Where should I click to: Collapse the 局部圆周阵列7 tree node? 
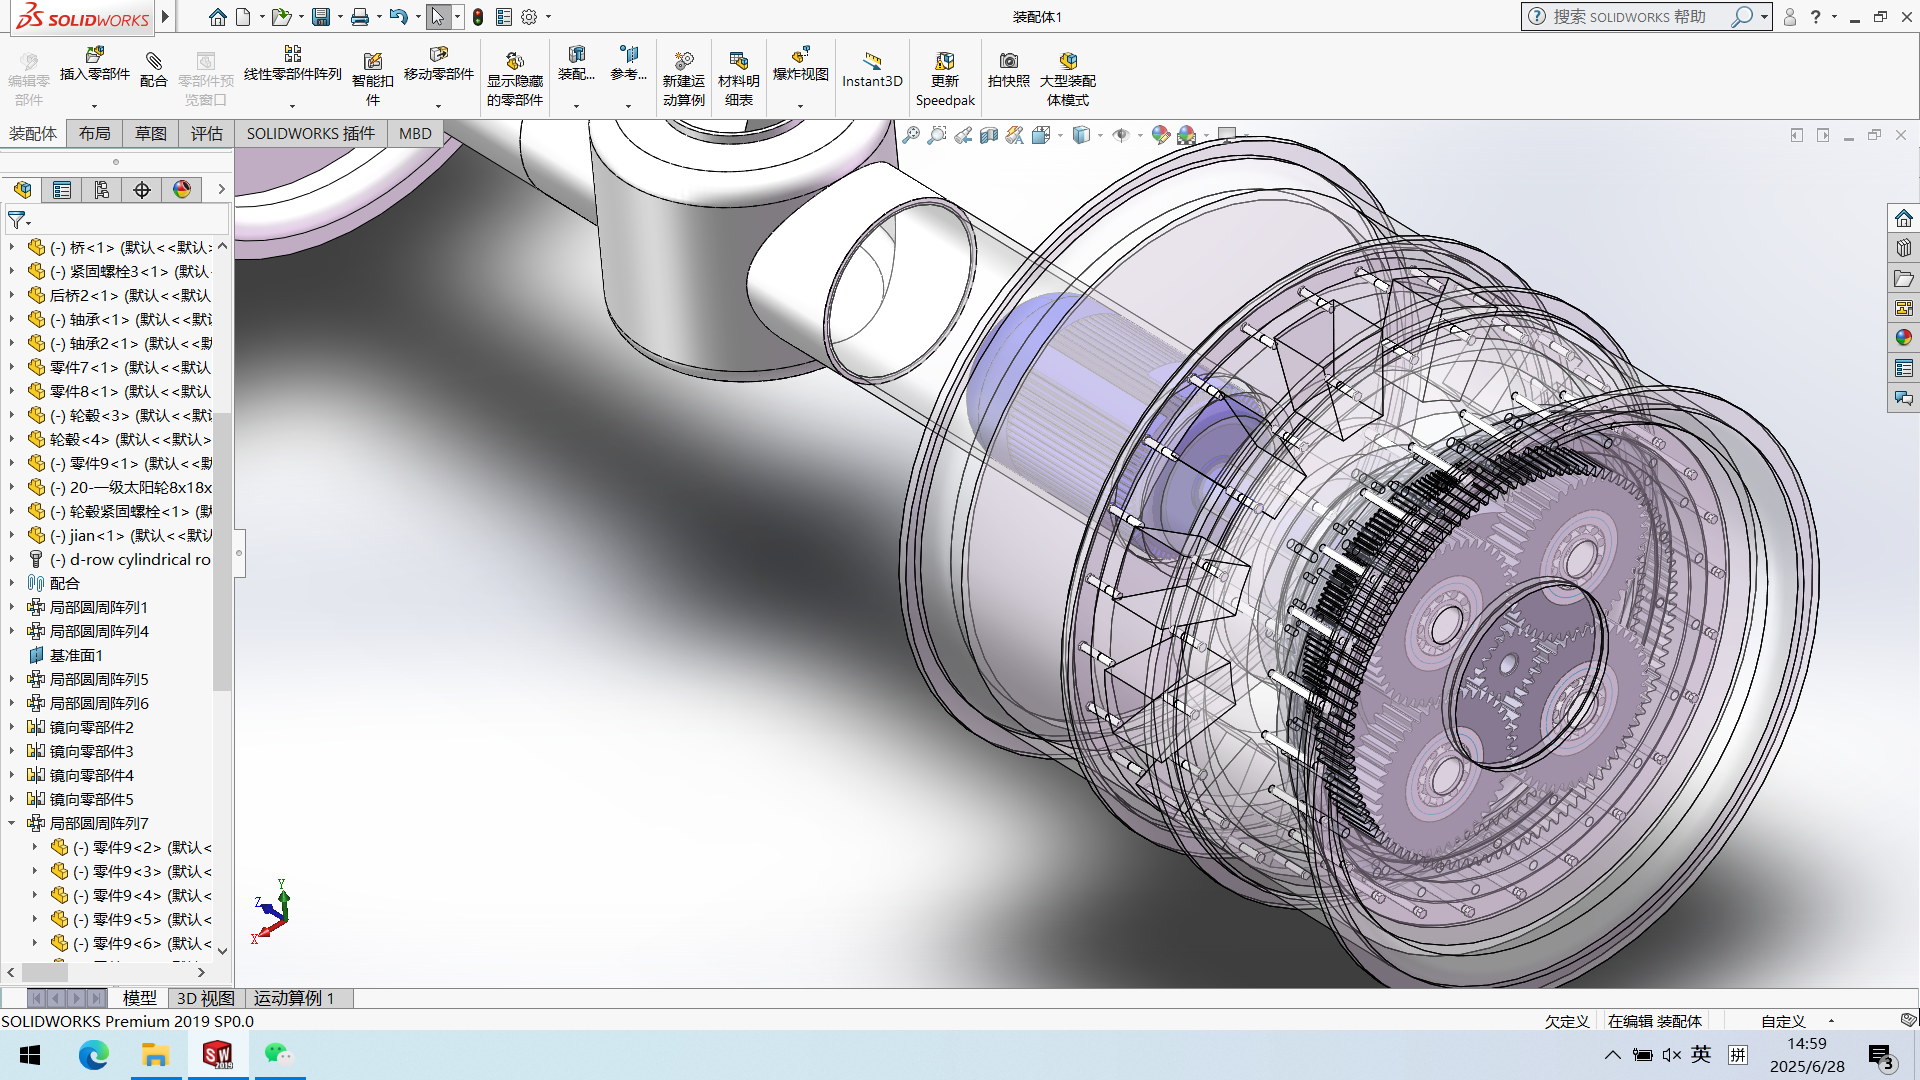click(x=12, y=823)
